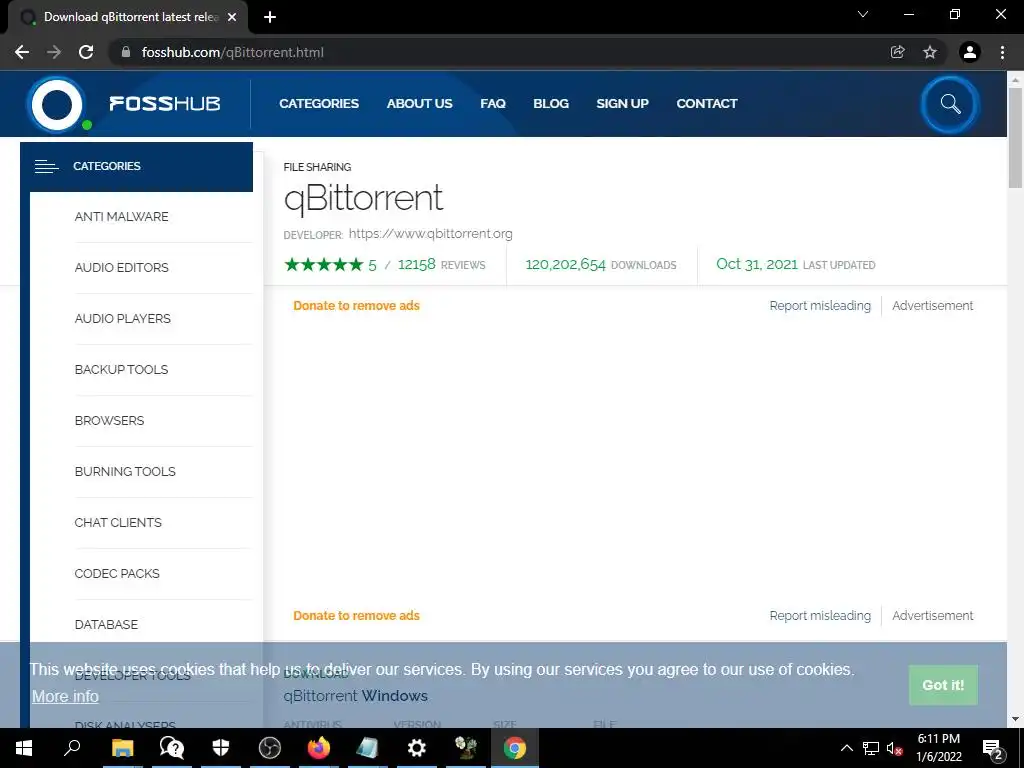Click Chrome icon on taskbar
Image resolution: width=1024 pixels, height=768 pixels.
[x=515, y=748]
